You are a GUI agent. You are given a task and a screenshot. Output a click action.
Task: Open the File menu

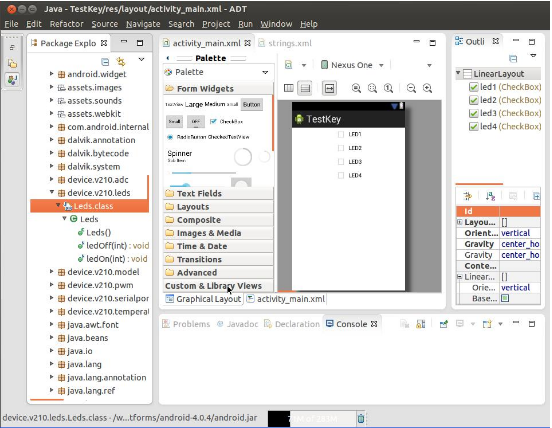pyautogui.click(x=11, y=24)
